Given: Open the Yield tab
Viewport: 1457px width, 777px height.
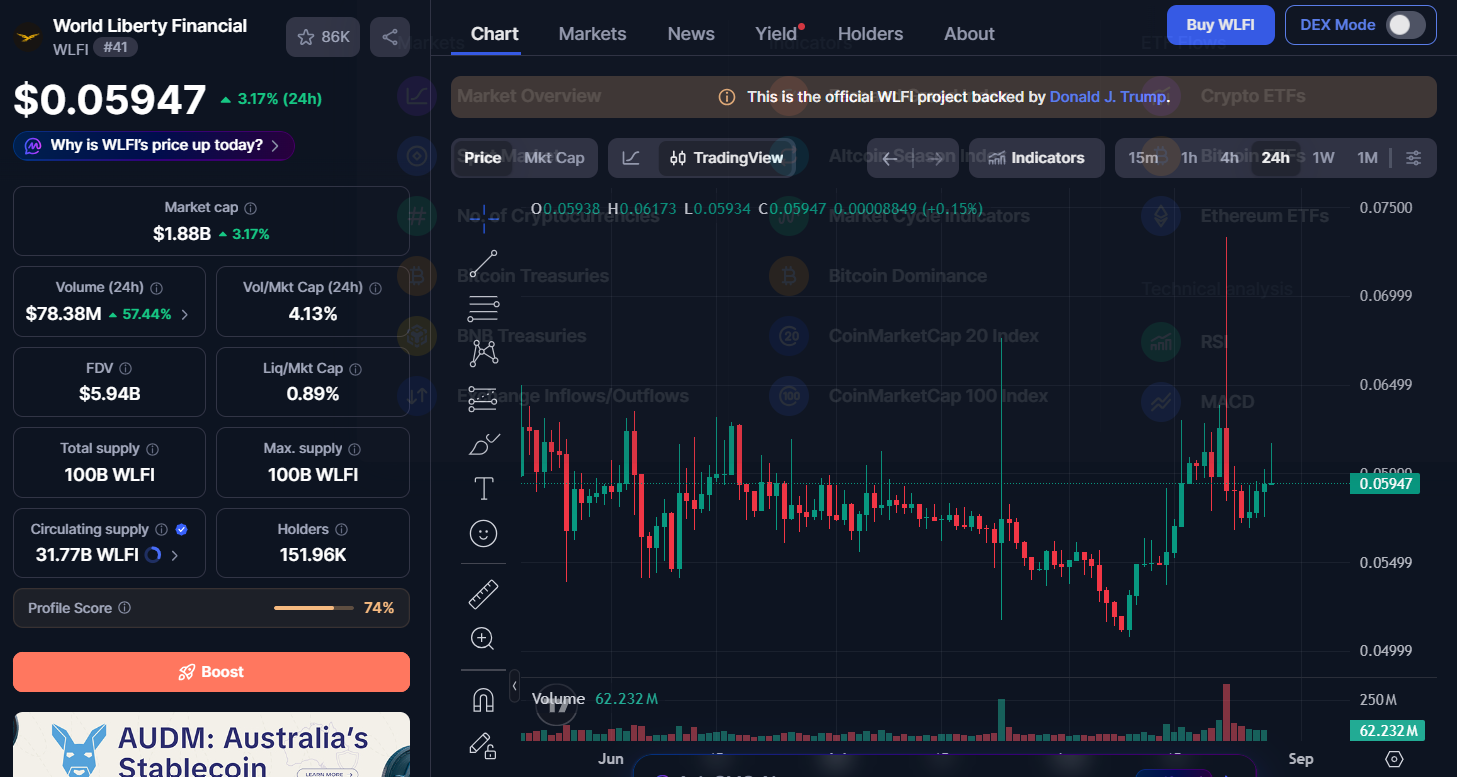Looking at the screenshot, I should (x=777, y=34).
